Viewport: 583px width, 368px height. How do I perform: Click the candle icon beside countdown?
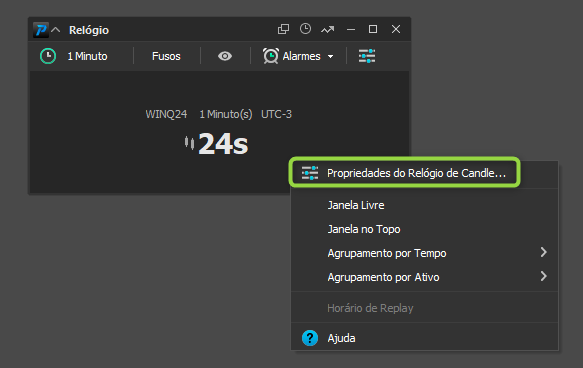(x=189, y=143)
